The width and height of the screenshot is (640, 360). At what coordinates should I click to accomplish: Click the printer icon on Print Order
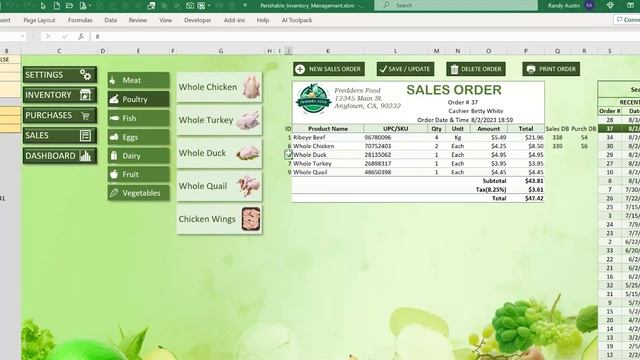pyautogui.click(x=531, y=69)
